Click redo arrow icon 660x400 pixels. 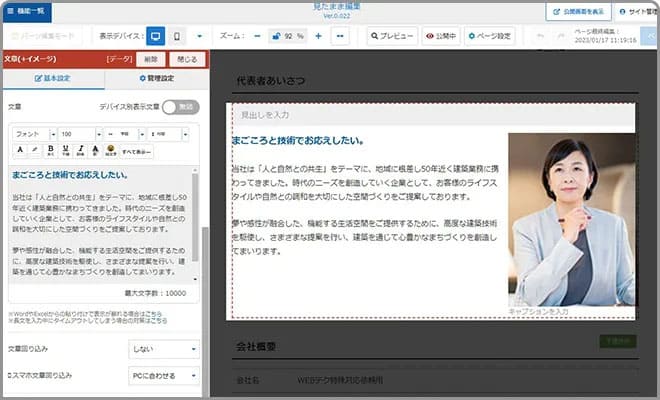coord(560,36)
